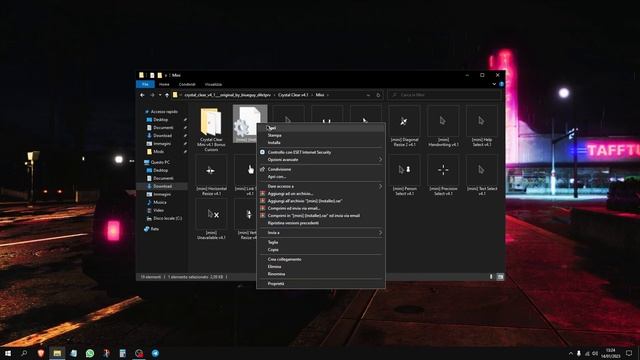Click the Condivisione context menu entry
Screen dimensions: 640x360
click(x=320, y=169)
